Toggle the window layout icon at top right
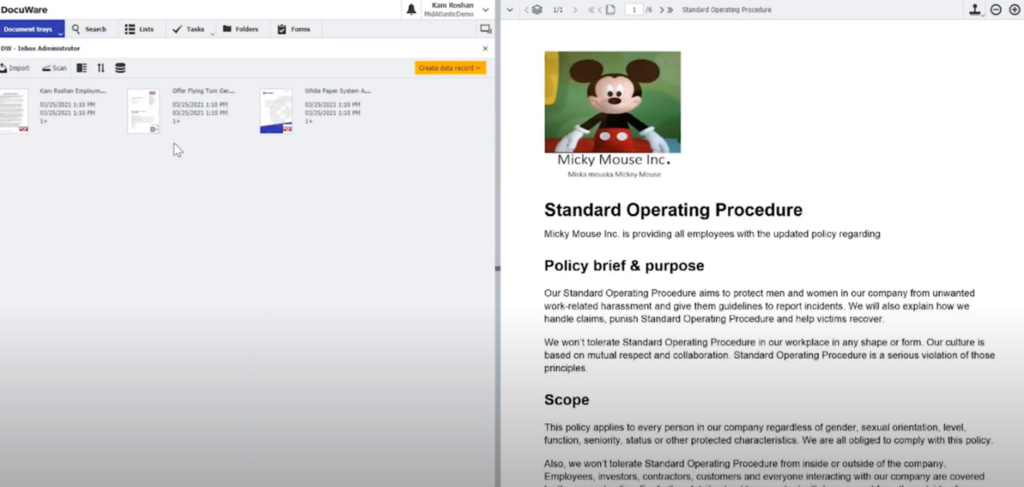Viewport: 1024px width, 487px height. [486, 29]
